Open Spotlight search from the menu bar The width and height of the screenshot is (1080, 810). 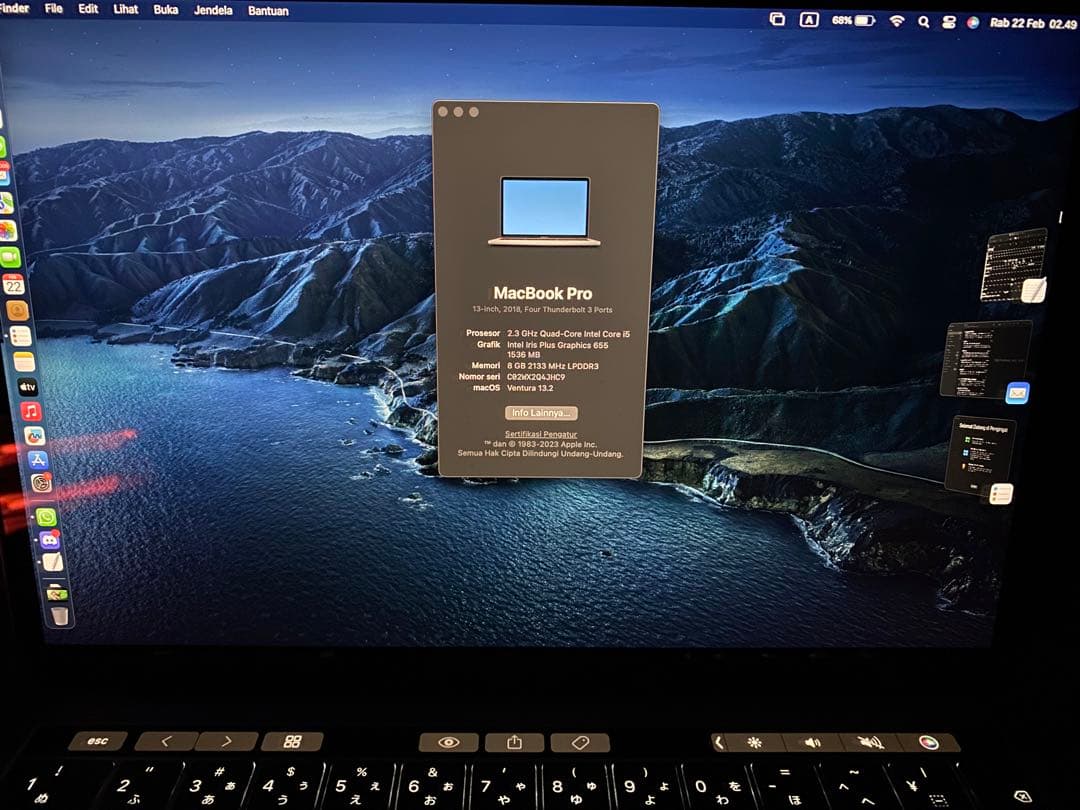(923, 20)
